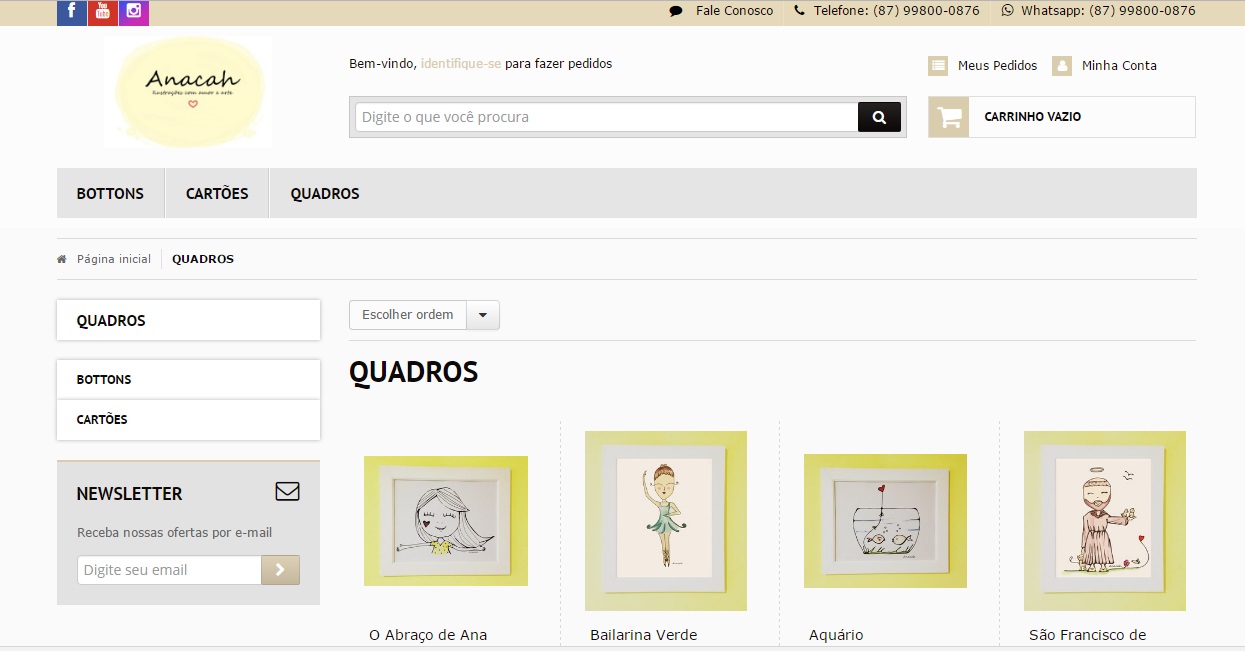
Task: Click the Meus Pedidos list icon
Action: [x=938, y=66]
